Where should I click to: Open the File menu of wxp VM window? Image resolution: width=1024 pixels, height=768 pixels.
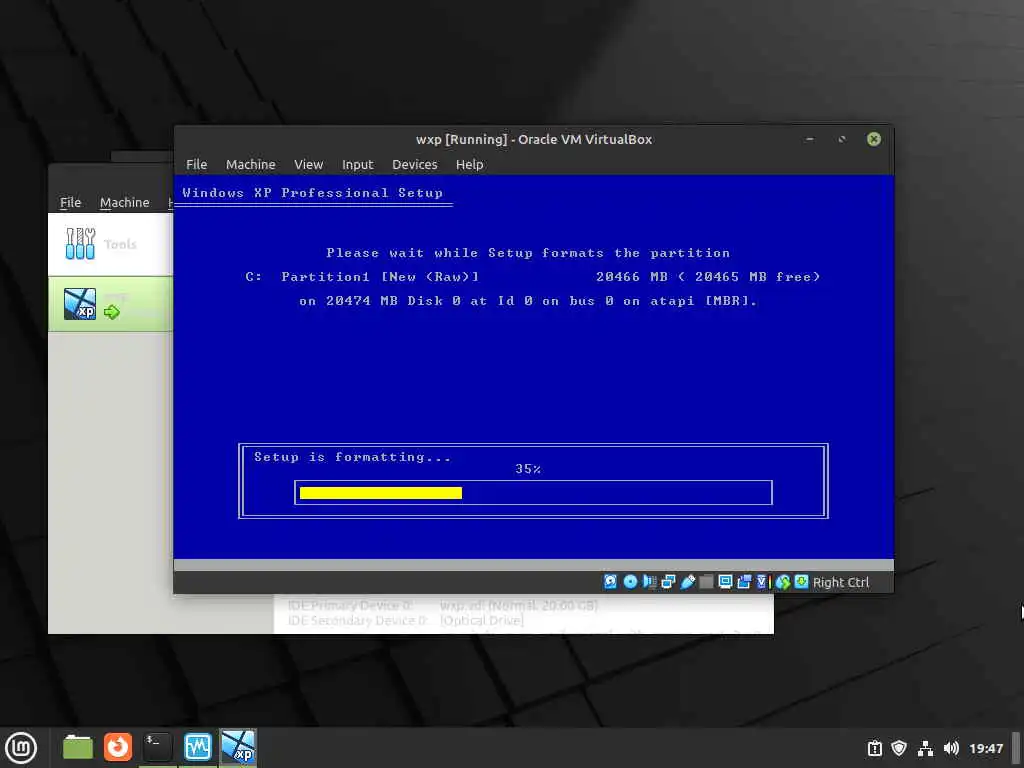point(196,165)
